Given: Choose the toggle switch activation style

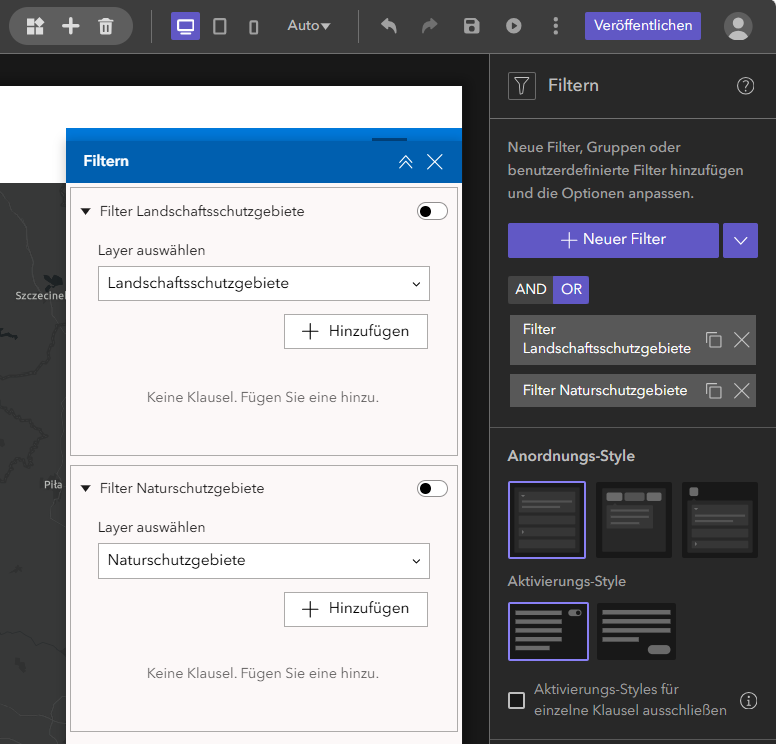Looking at the screenshot, I should pos(548,631).
